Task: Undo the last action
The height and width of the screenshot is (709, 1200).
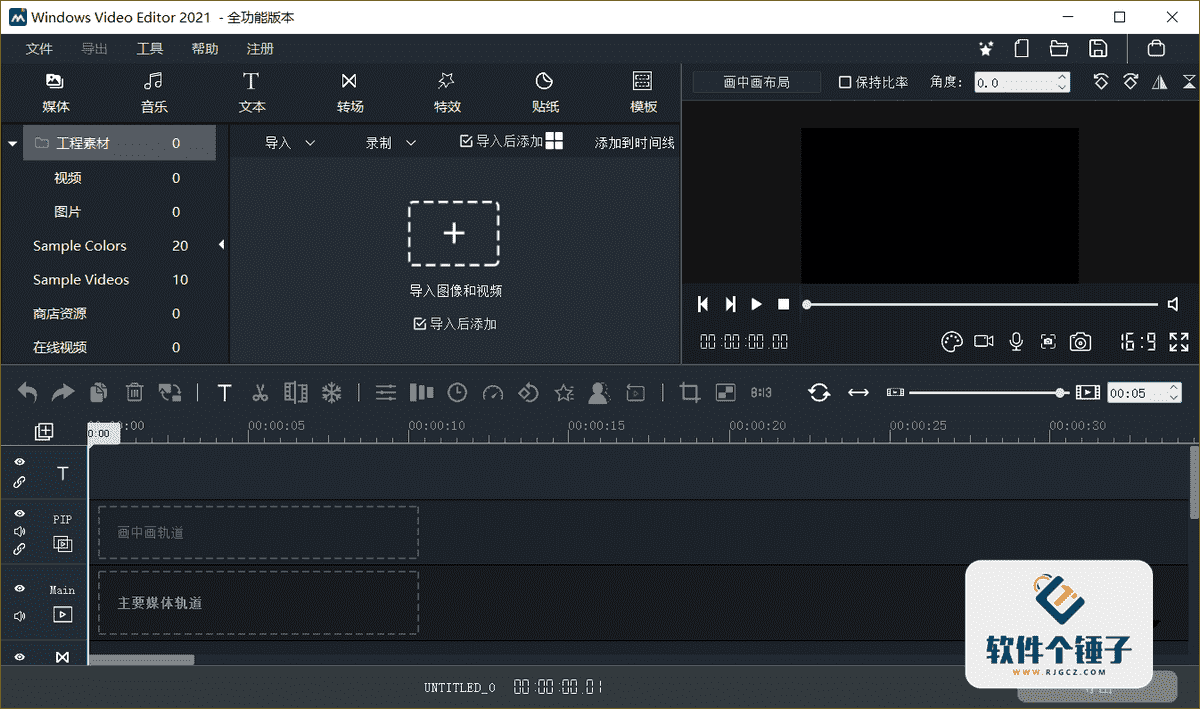Action: [27, 392]
